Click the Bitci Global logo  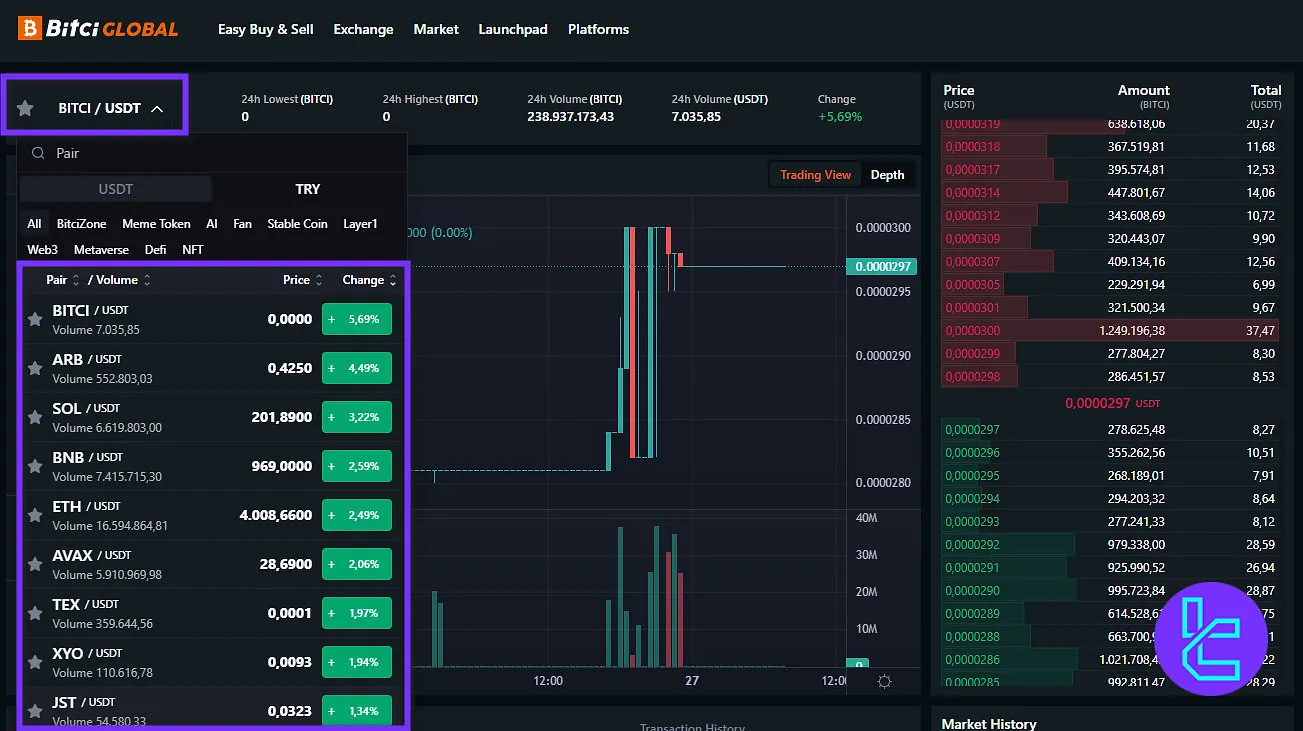coord(98,29)
